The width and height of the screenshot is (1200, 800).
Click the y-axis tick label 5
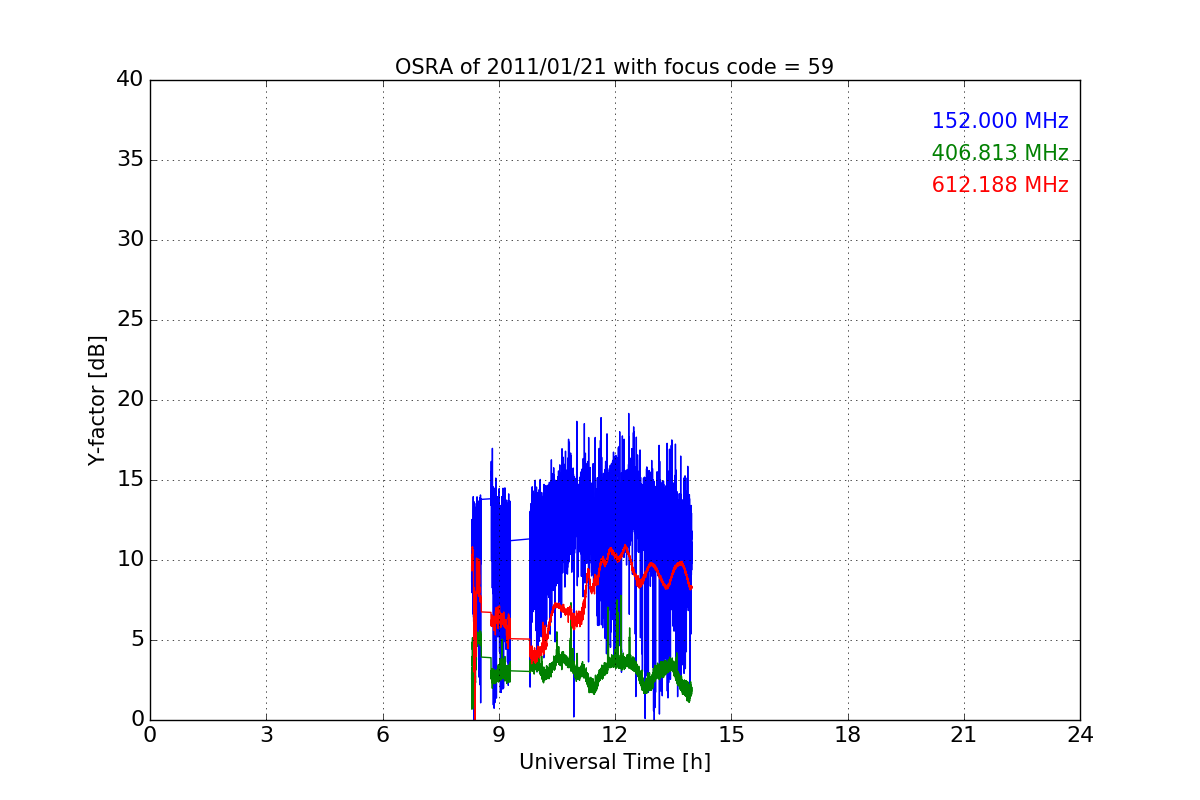[x=137, y=640]
